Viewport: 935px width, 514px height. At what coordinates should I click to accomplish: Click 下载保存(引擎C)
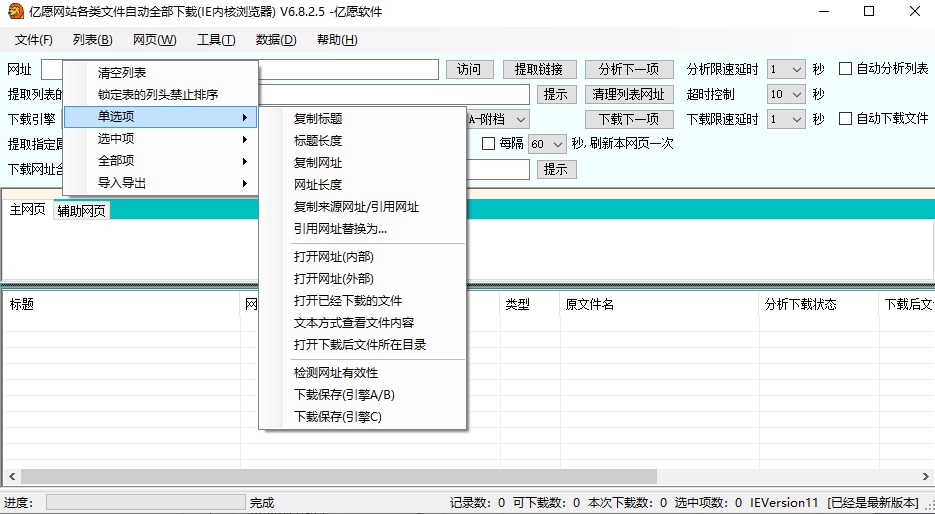click(363, 417)
